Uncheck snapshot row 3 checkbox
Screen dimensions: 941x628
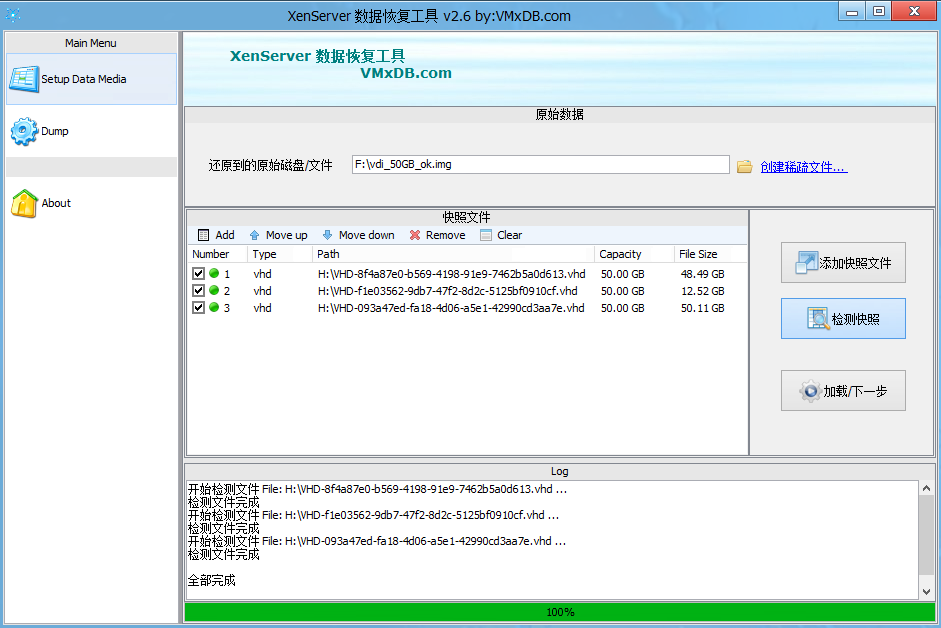(x=199, y=307)
